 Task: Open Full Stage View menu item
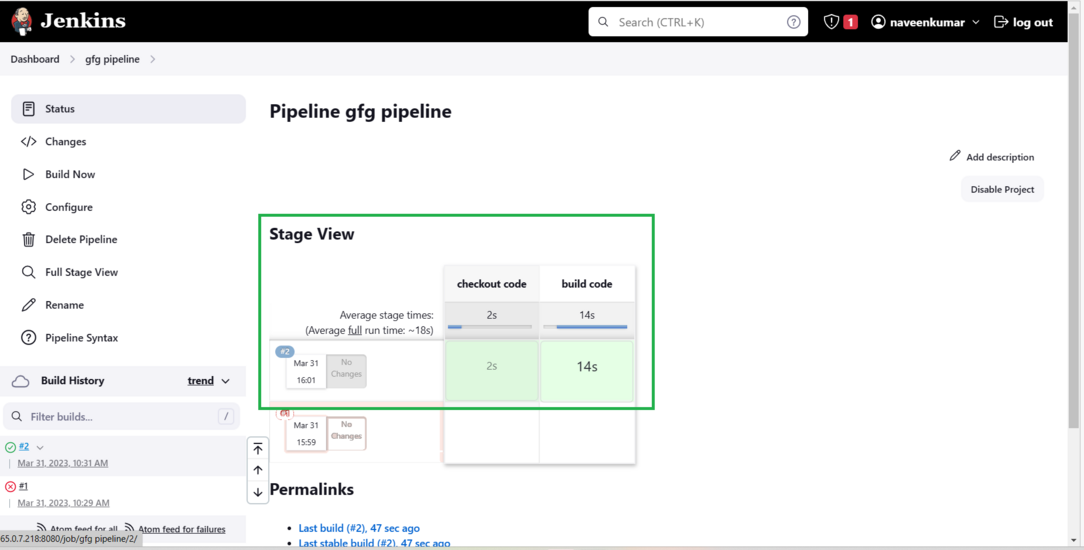coord(81,272)
